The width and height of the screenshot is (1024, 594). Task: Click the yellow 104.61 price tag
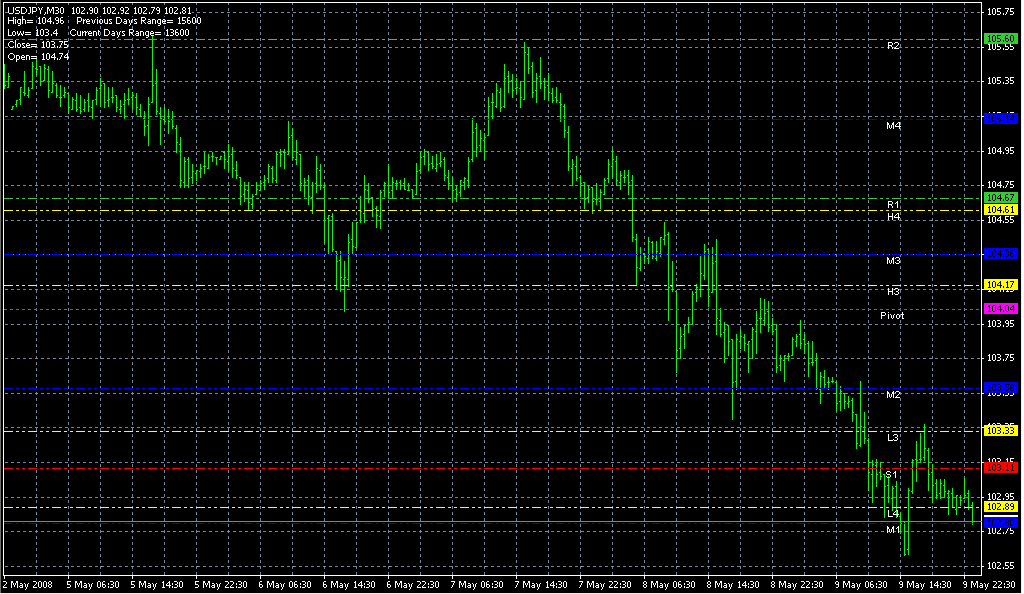point(1000,210)
